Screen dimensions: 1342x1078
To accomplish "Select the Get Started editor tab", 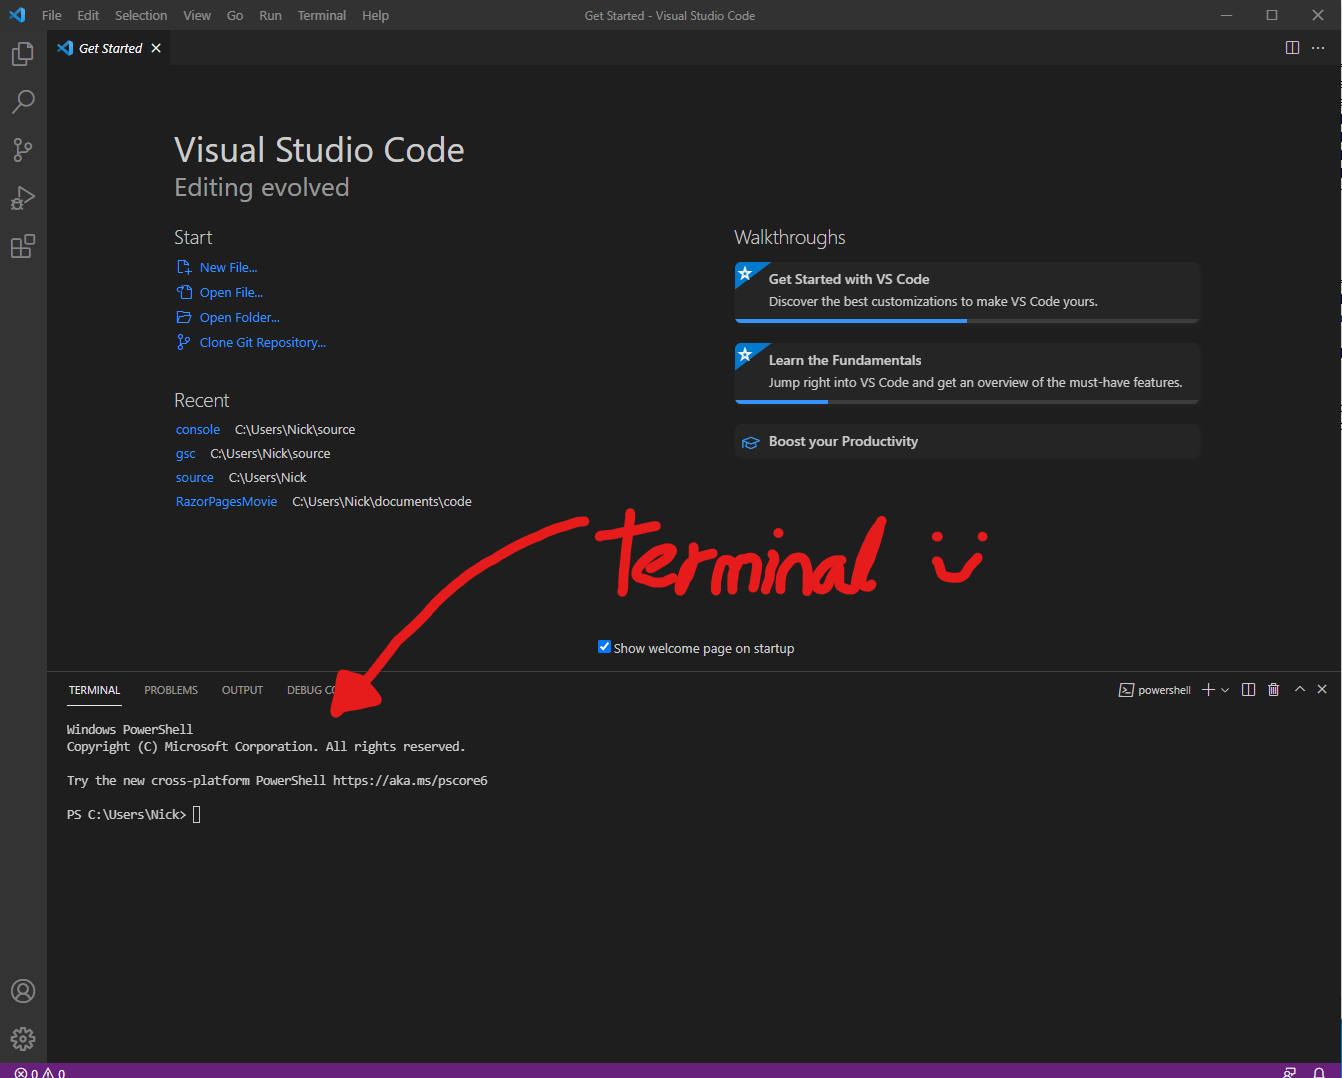I will [x=108, y=48].
